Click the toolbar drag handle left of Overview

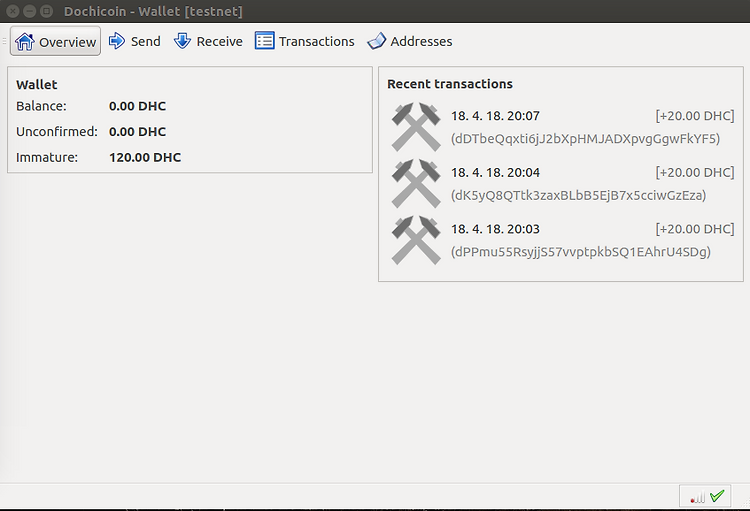pos(4,41)
